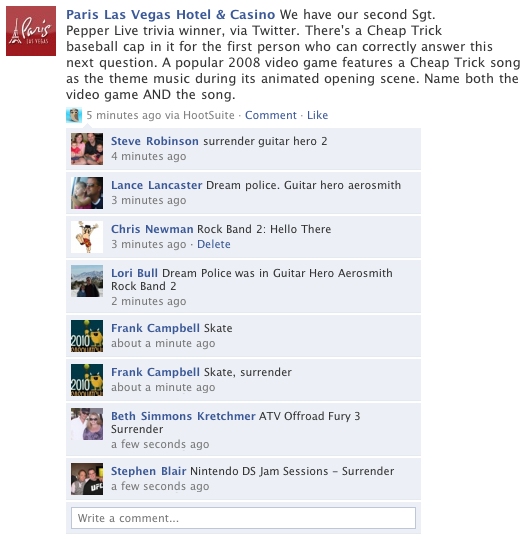
Task: Click Stephen Blair's profile photo
Action: (87, 479)
